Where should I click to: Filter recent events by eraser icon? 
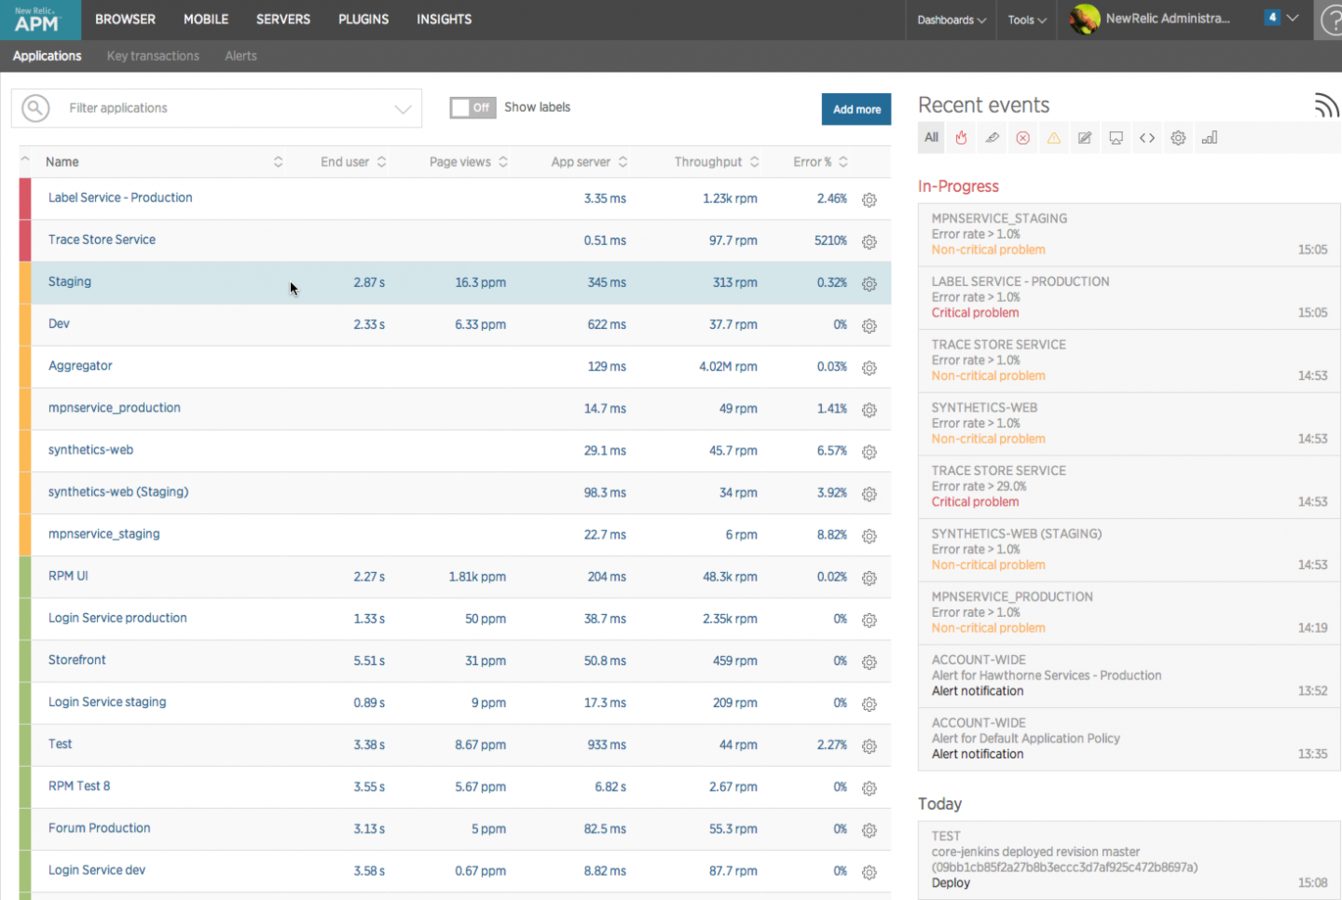[992, 138]
